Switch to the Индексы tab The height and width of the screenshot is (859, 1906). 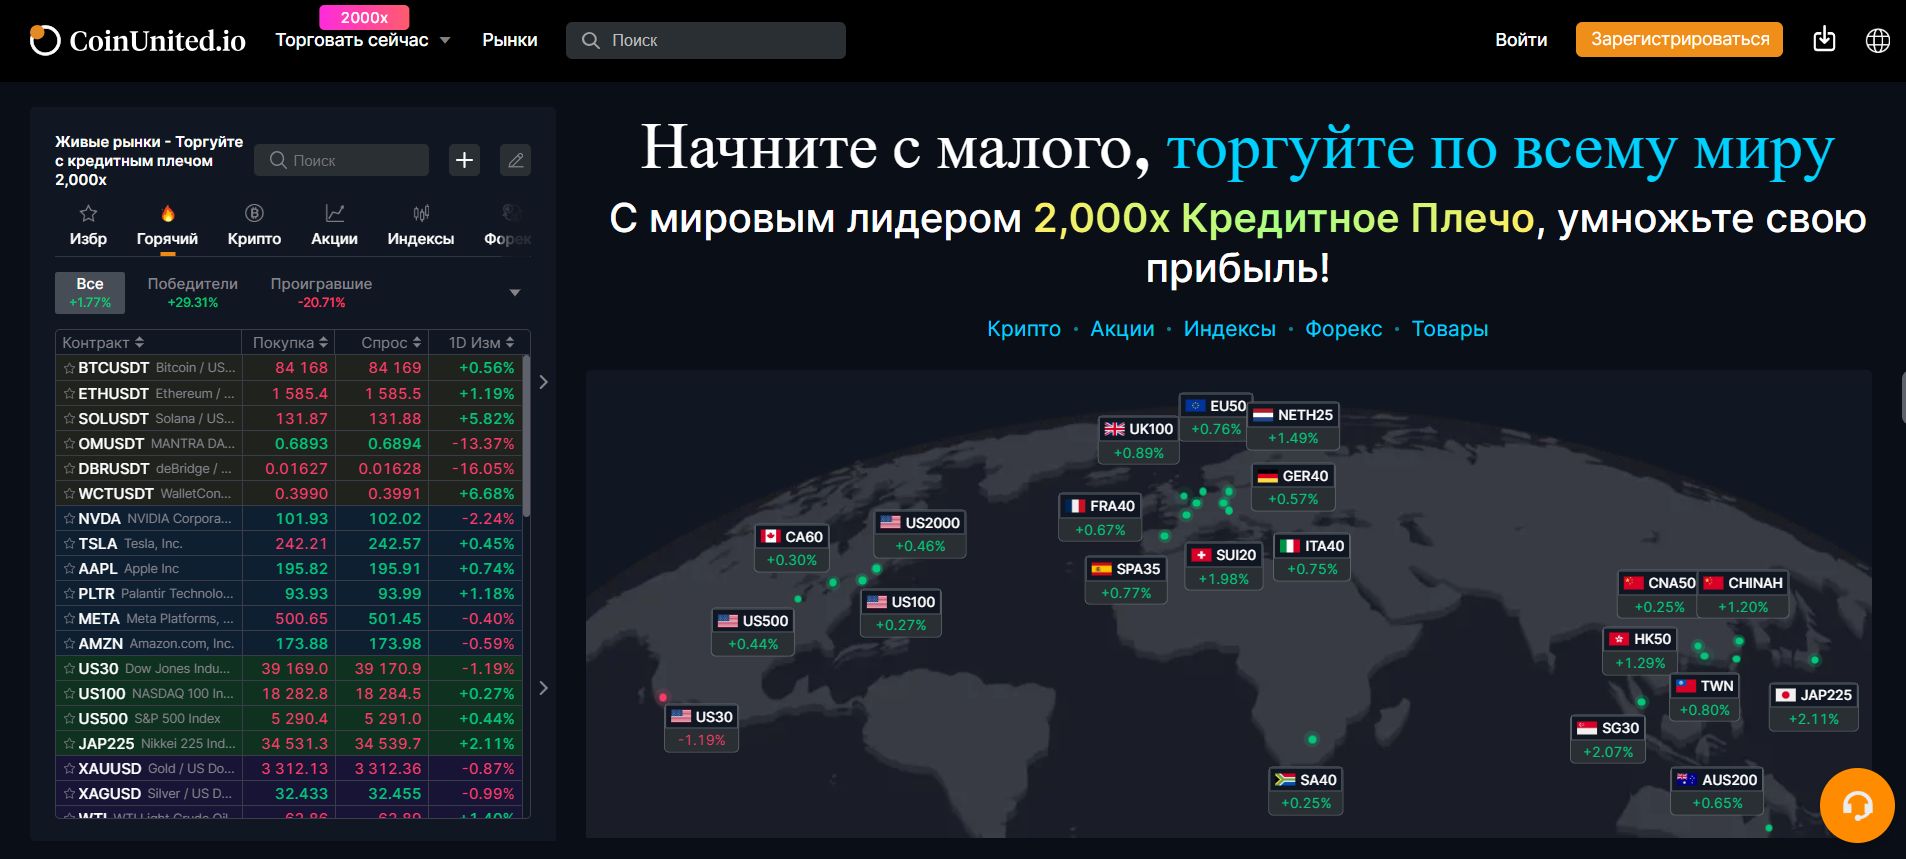tap(421, 226)
